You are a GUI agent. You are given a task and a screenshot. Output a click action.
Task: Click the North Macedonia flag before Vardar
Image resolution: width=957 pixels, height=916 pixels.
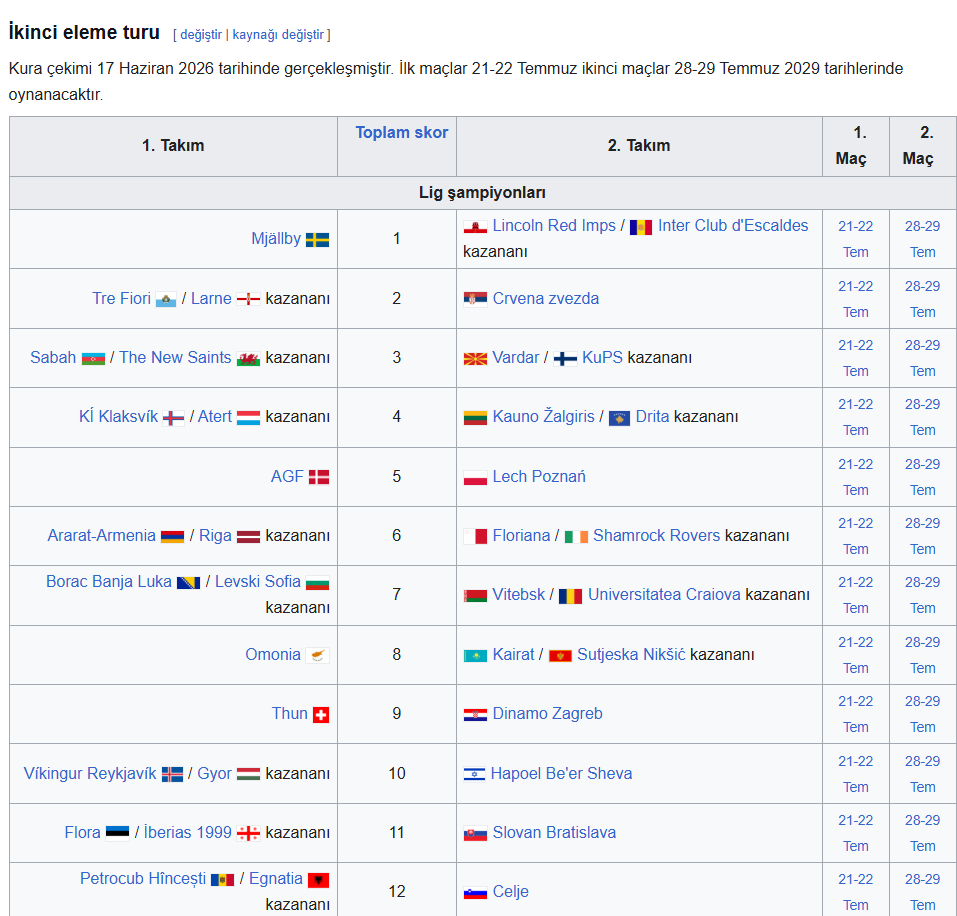point(475,358)
